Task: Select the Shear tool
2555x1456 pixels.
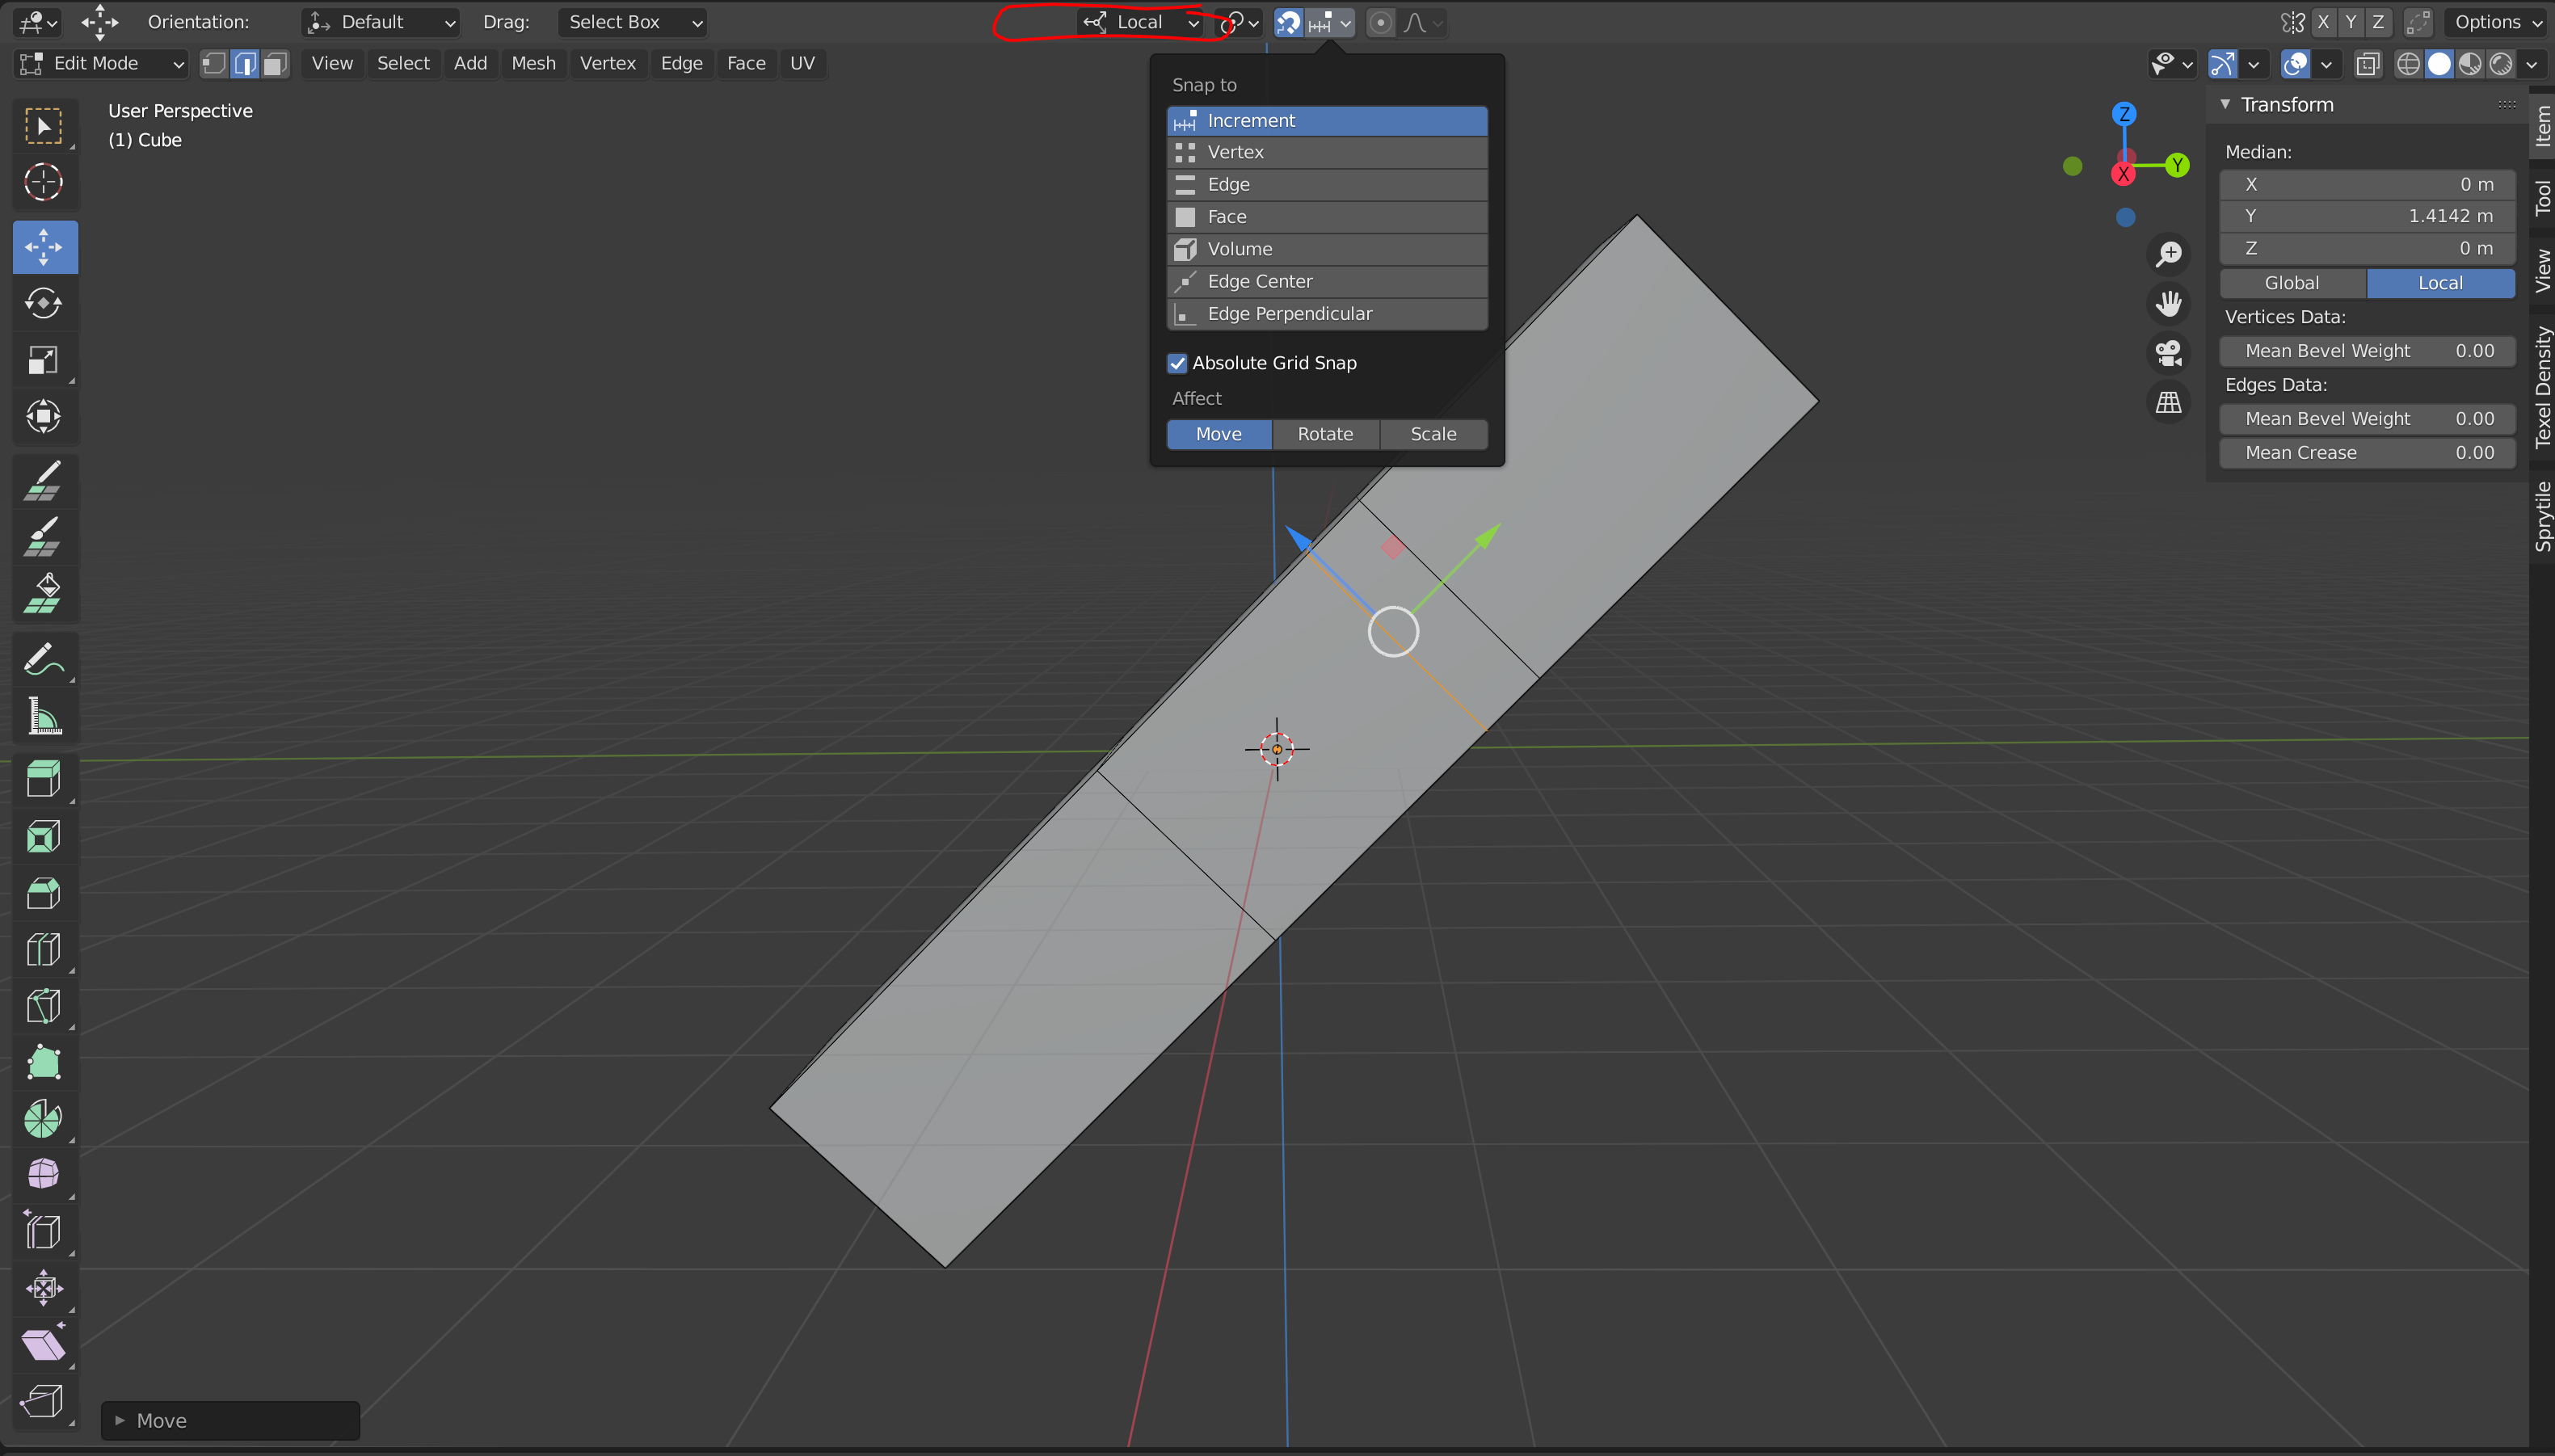Action: [x=43, y=1344]
